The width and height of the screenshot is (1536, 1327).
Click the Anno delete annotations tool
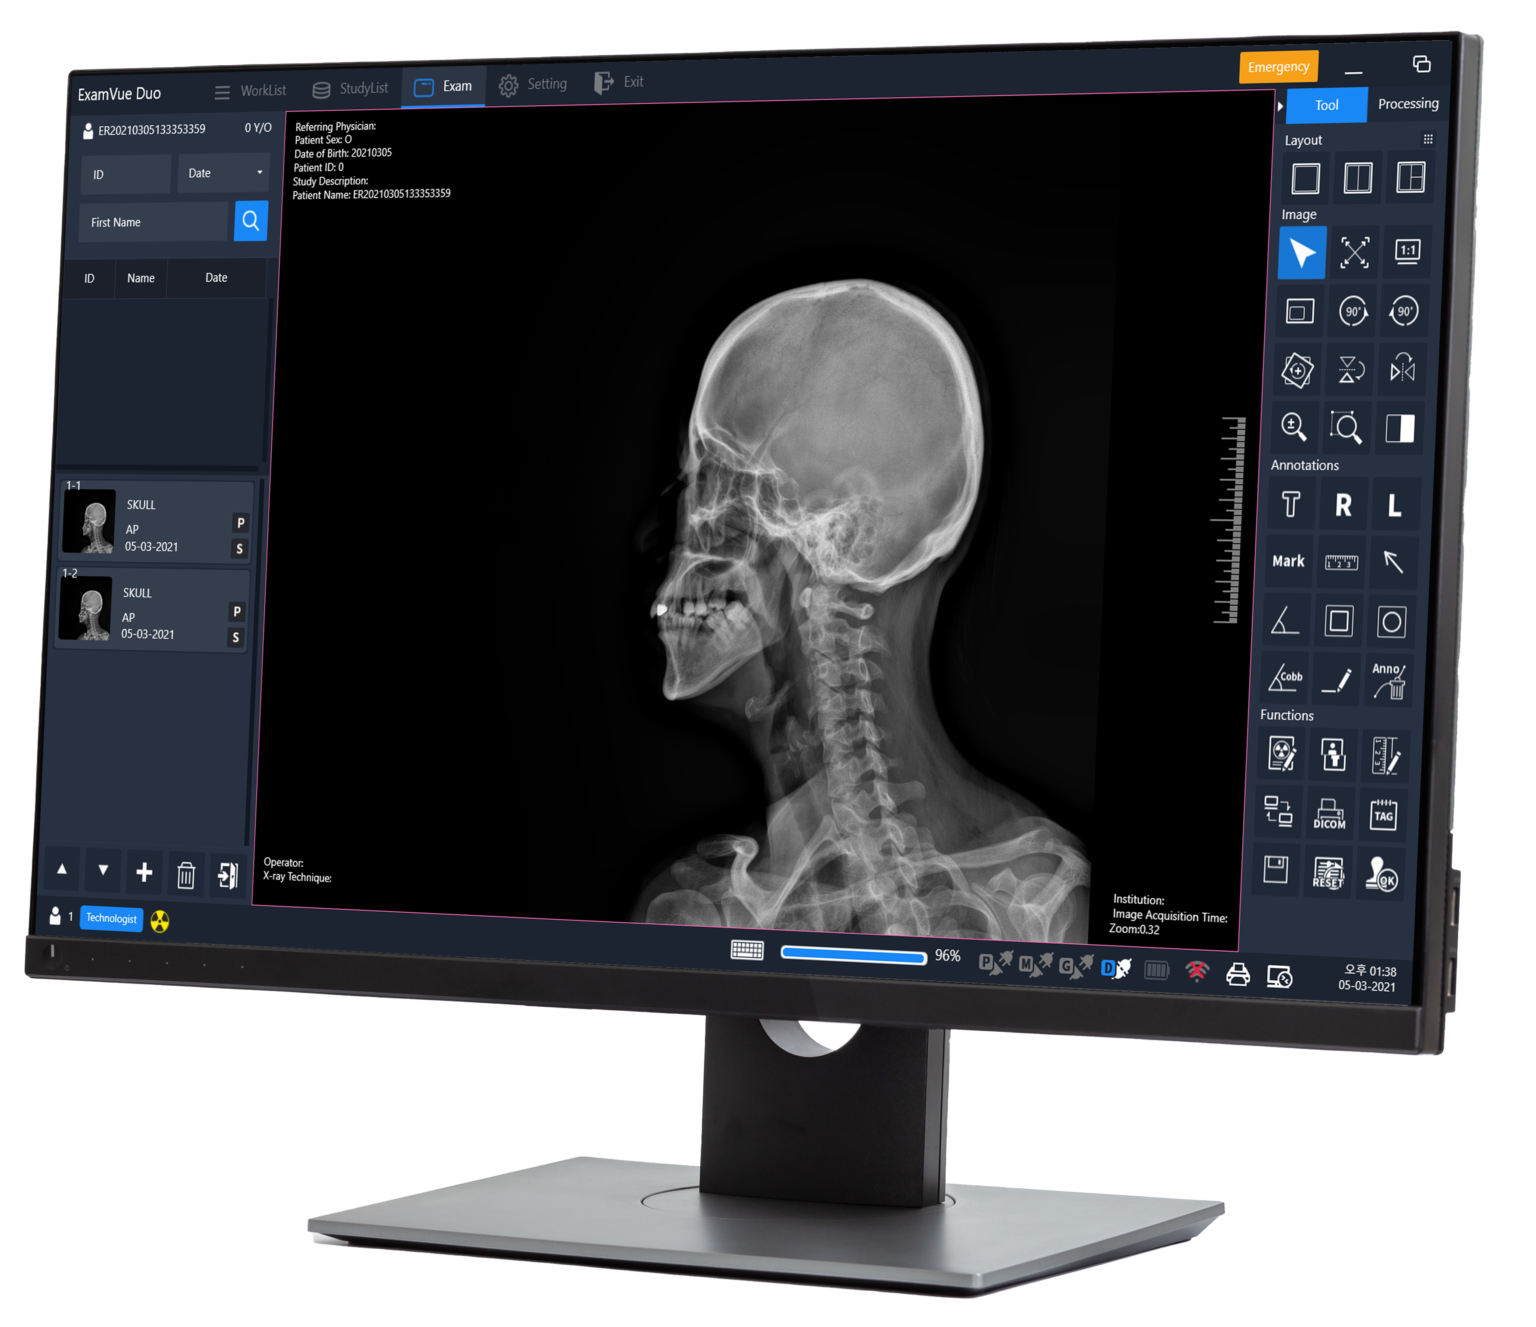tap(1389, 679)
